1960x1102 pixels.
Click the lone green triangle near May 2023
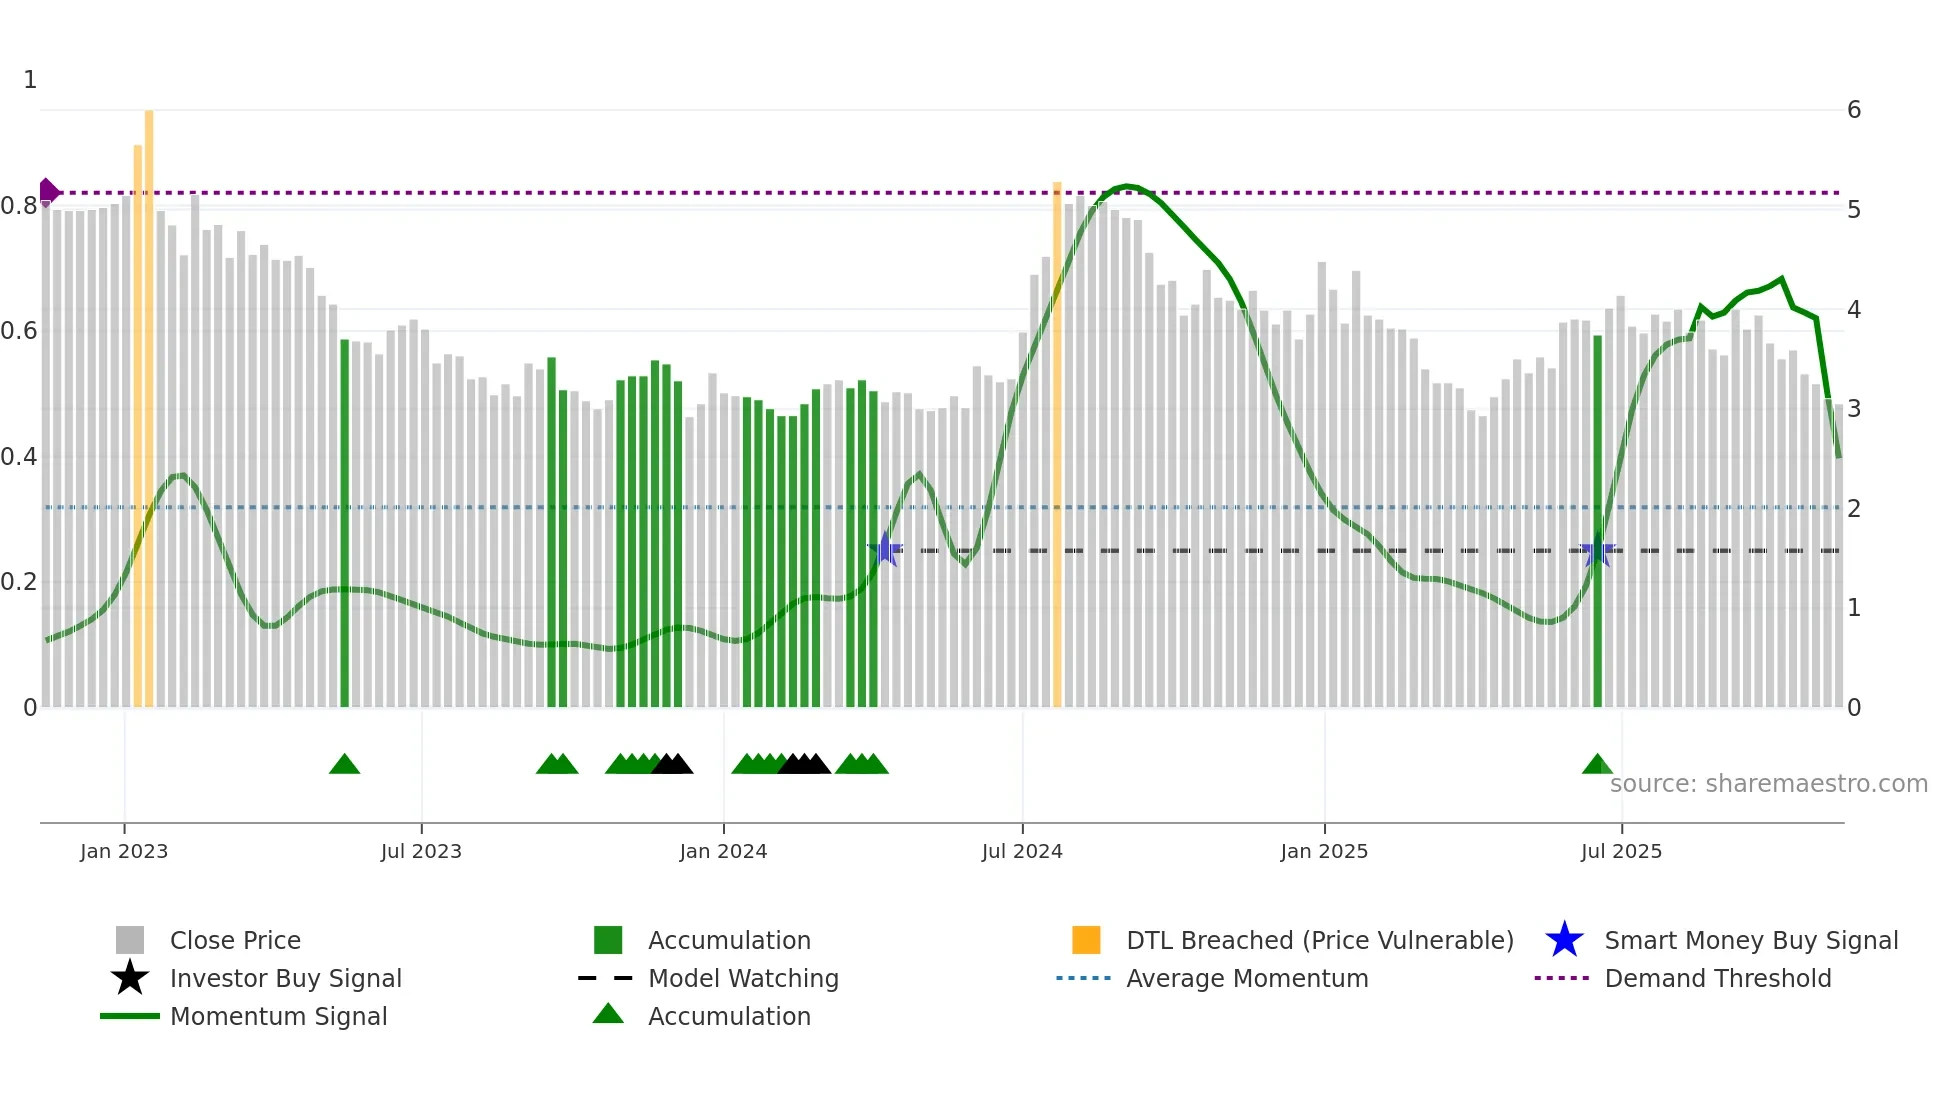coord(344,765)
